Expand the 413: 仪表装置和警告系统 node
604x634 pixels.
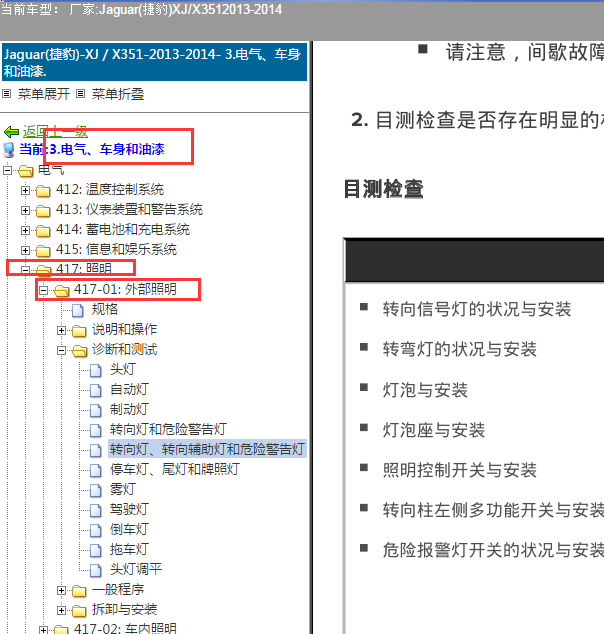25,210
